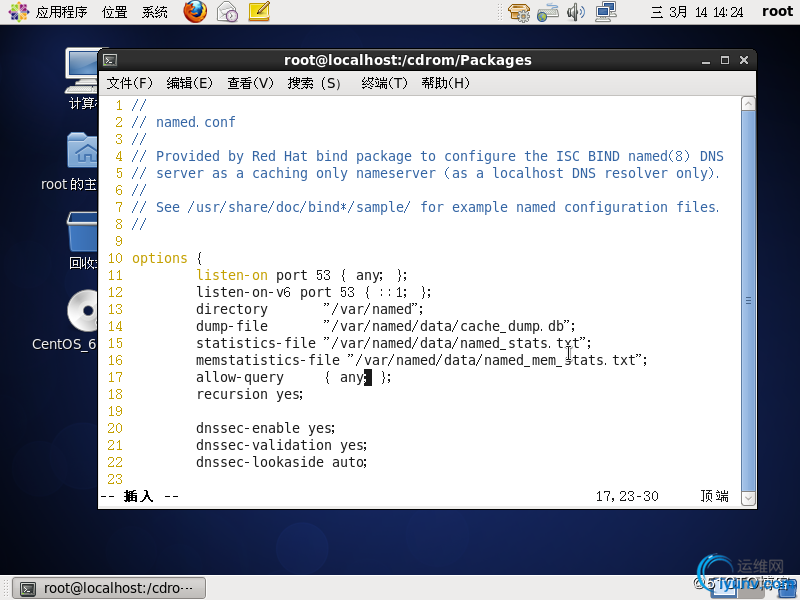Click the '17,23-30' cursor position indicator

(627, 496)
